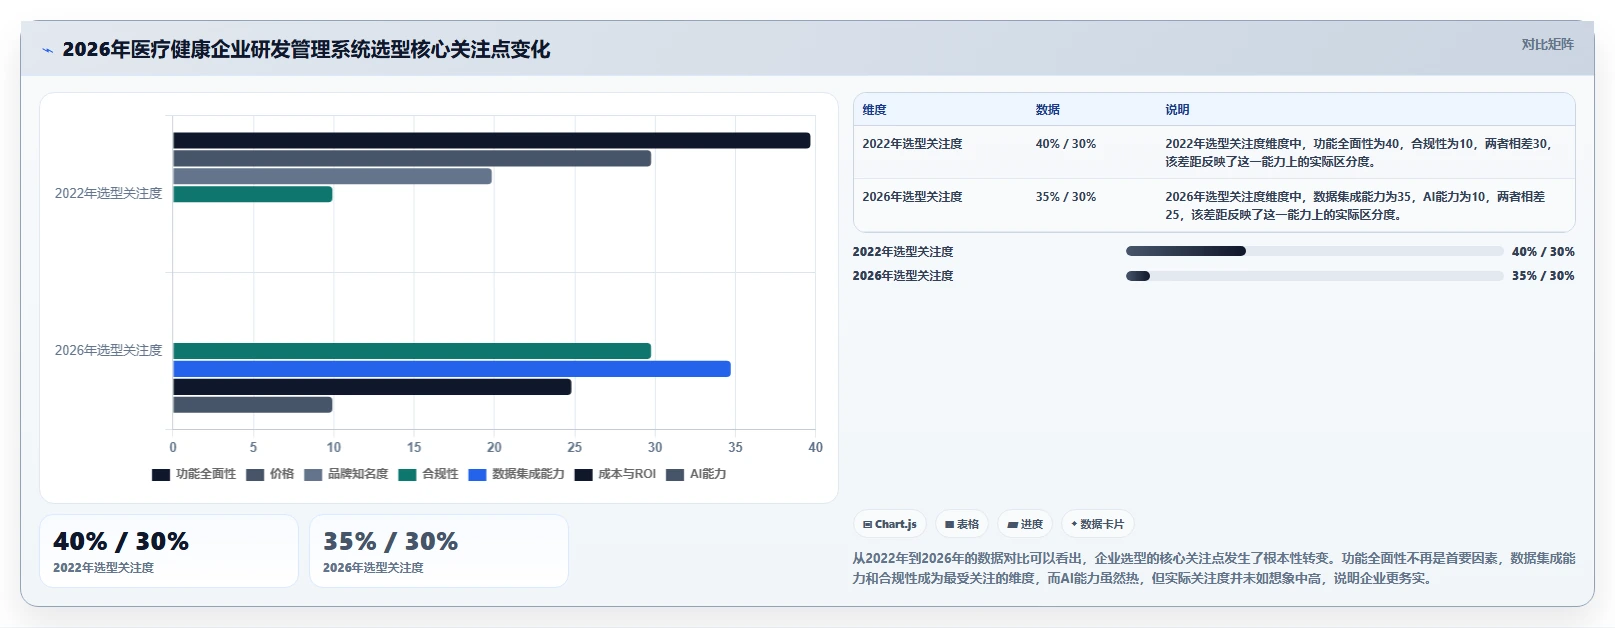The image size is (1615, 628).
Task: Click the 2022 价格 bar reaching 30
Action: click(412, 158)
